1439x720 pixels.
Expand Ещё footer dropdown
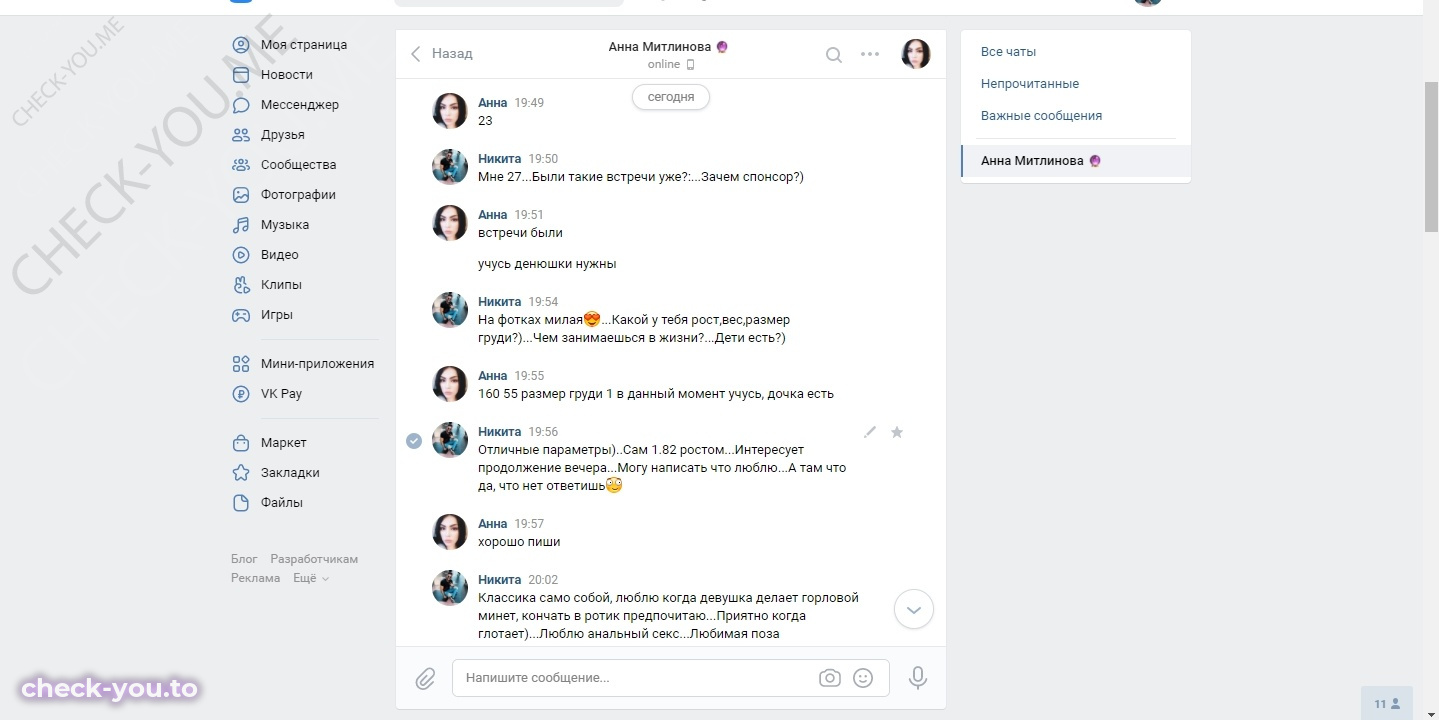(311, 578)
